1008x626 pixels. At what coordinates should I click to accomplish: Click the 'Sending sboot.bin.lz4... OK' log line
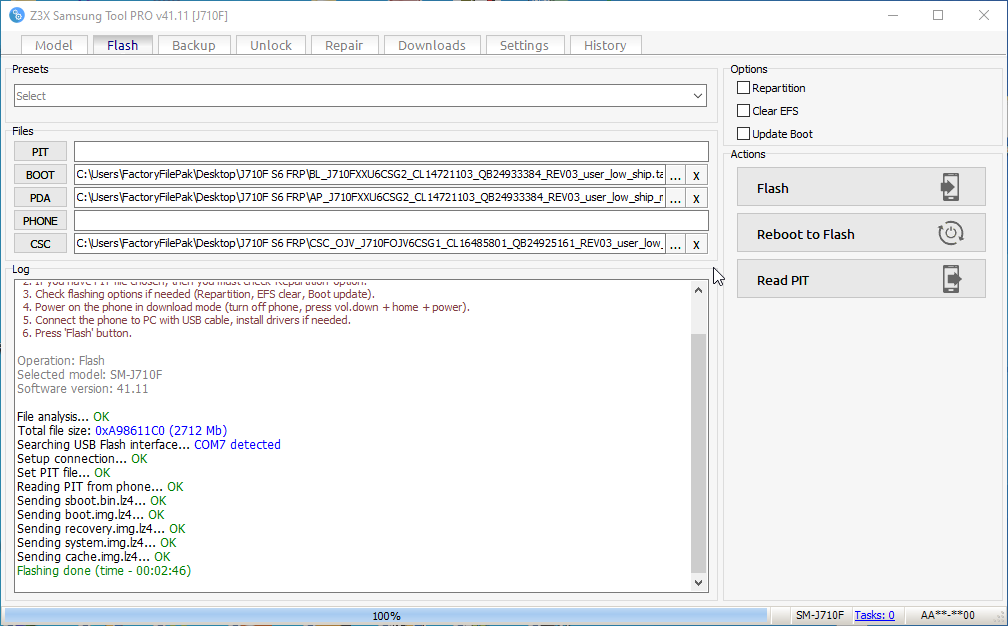[x=92, y=501]
